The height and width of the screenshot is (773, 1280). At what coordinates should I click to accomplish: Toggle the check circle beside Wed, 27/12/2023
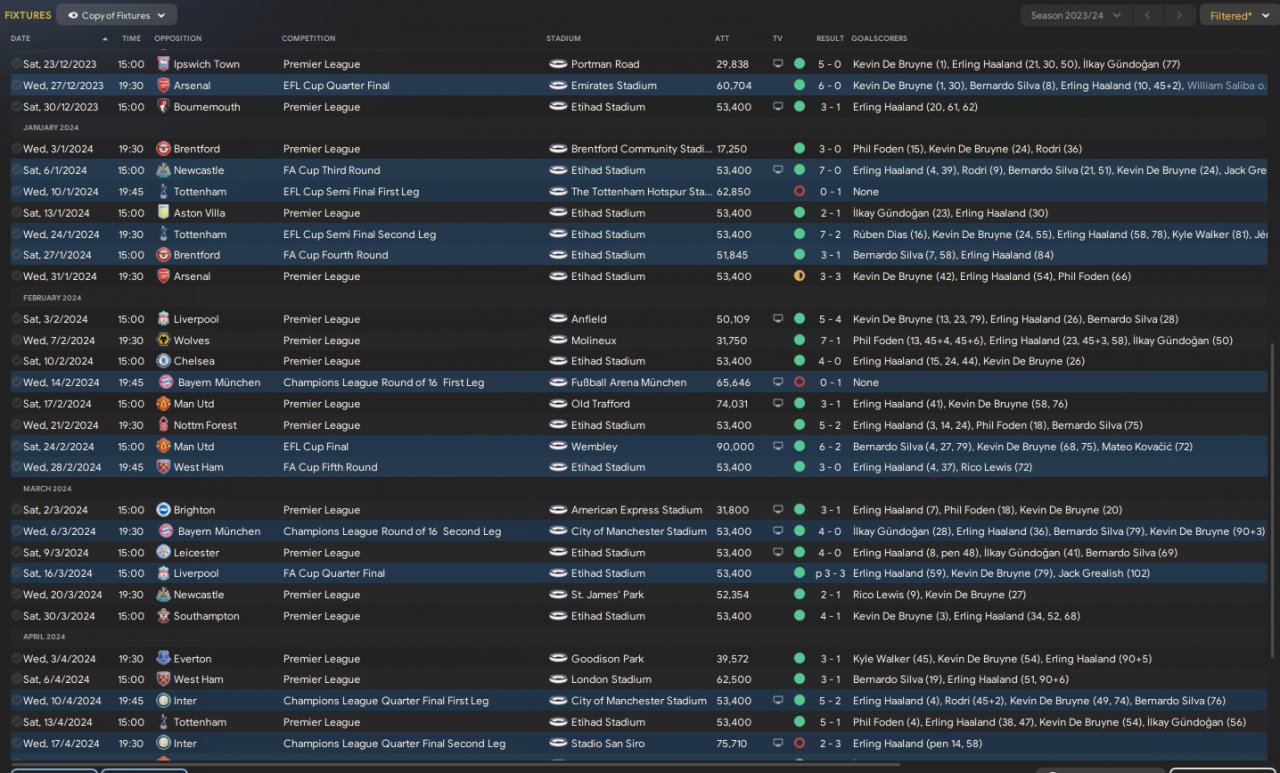pyautogui.click(x=16, y=85)
